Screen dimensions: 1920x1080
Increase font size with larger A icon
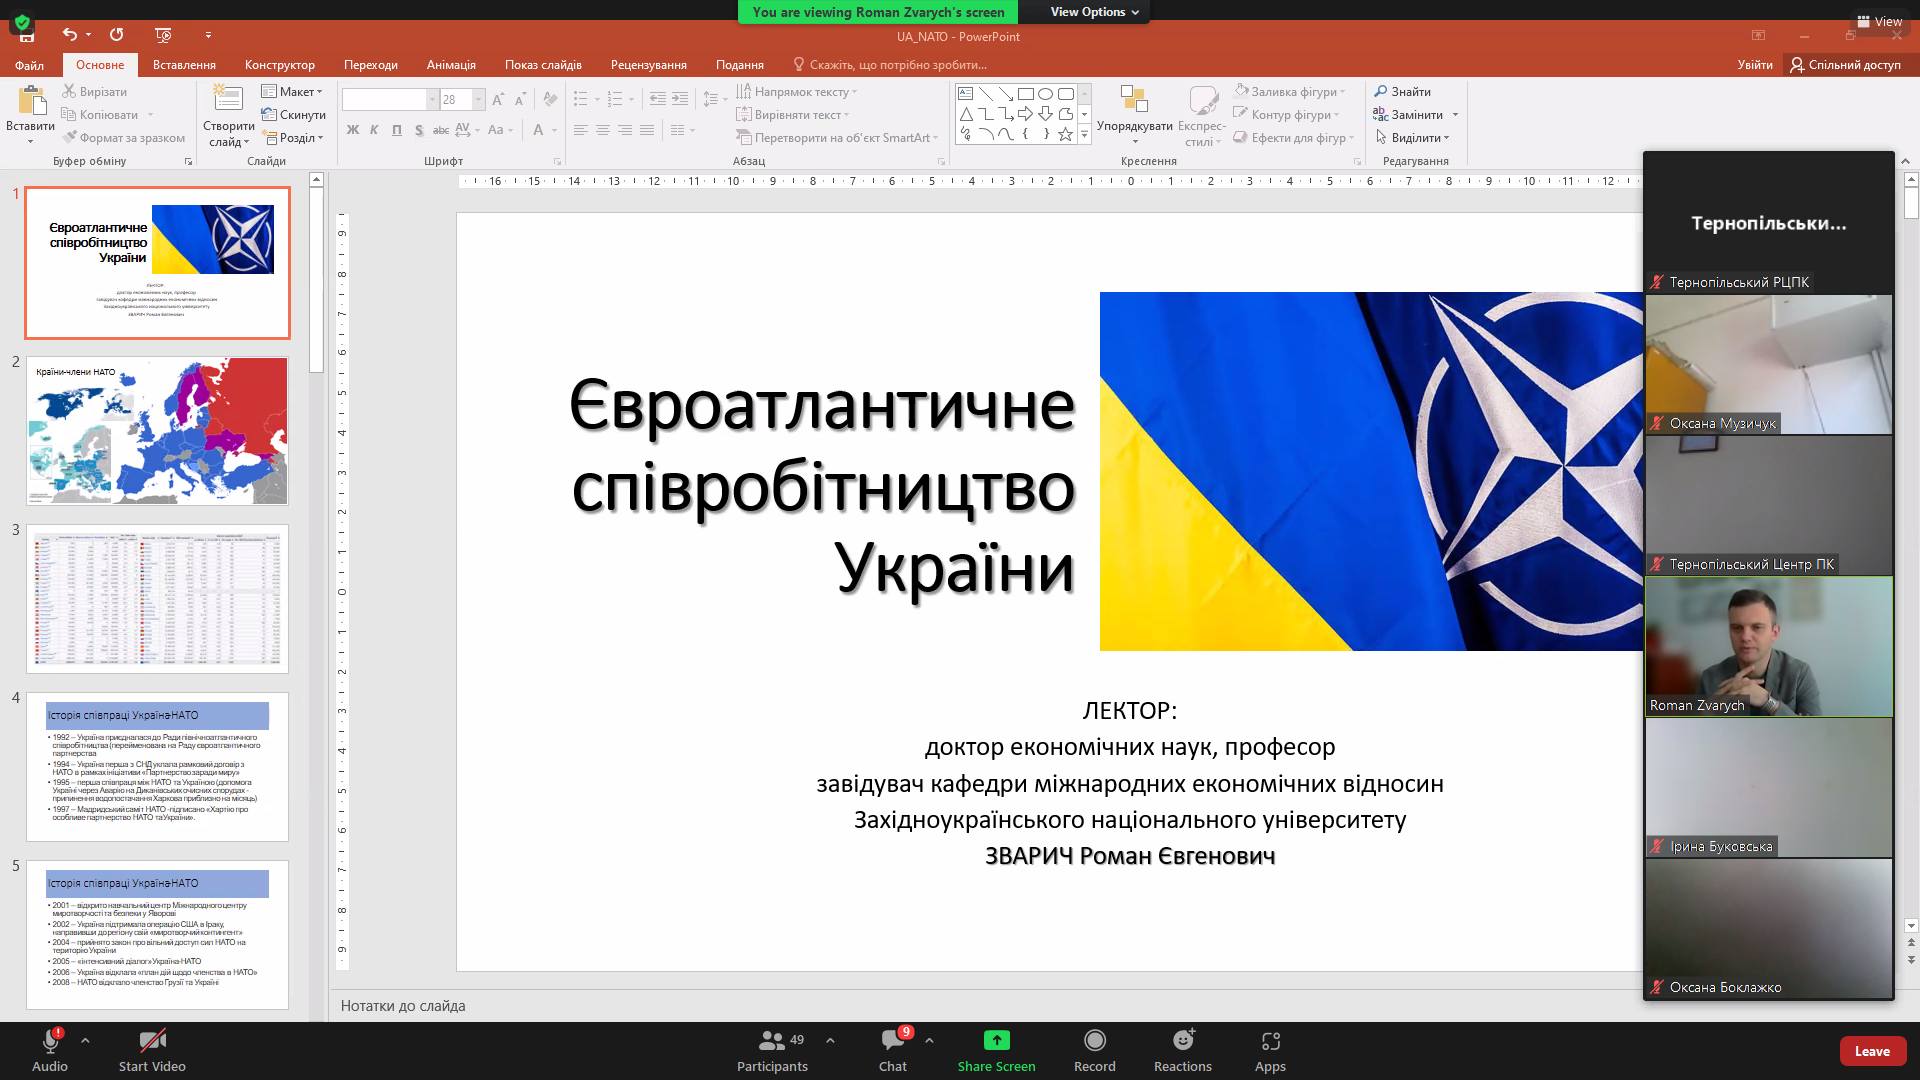498,100
